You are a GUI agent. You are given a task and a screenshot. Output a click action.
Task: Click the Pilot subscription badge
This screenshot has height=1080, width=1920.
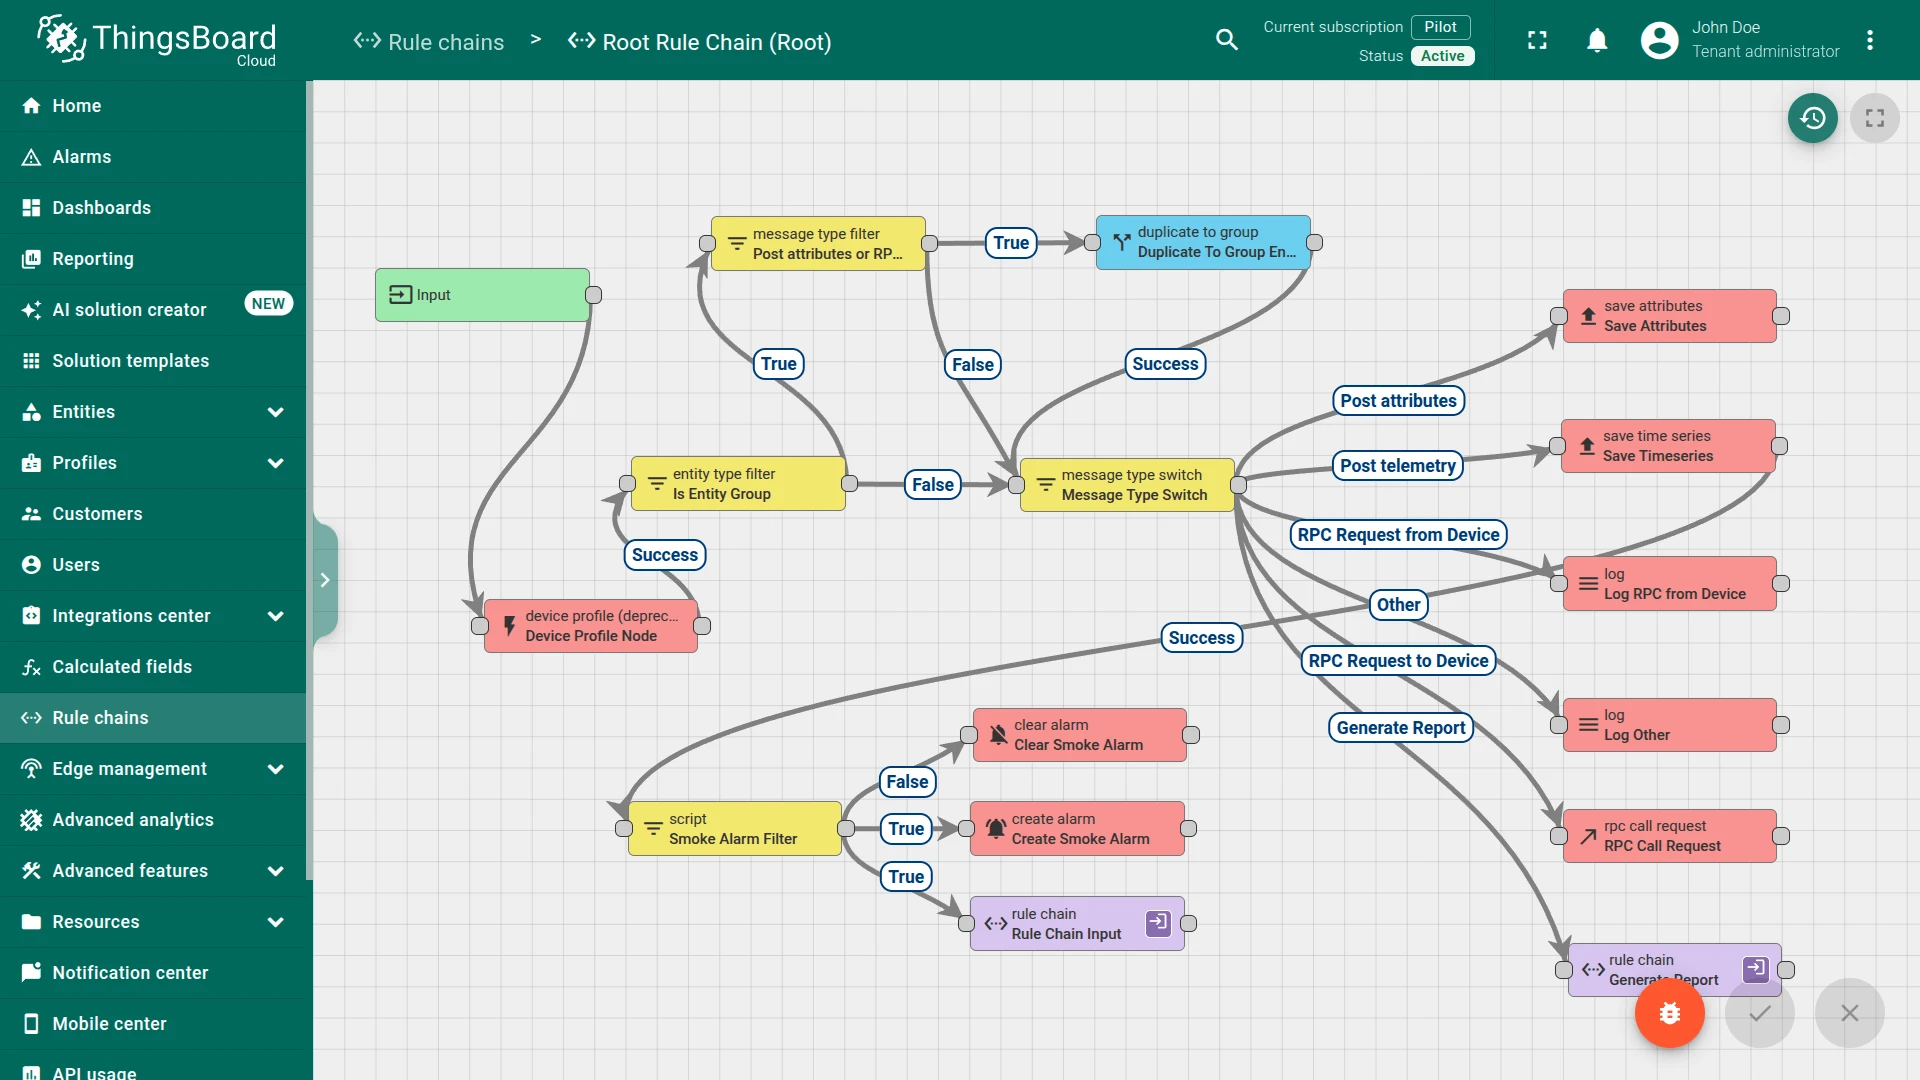click(1440, 27)
